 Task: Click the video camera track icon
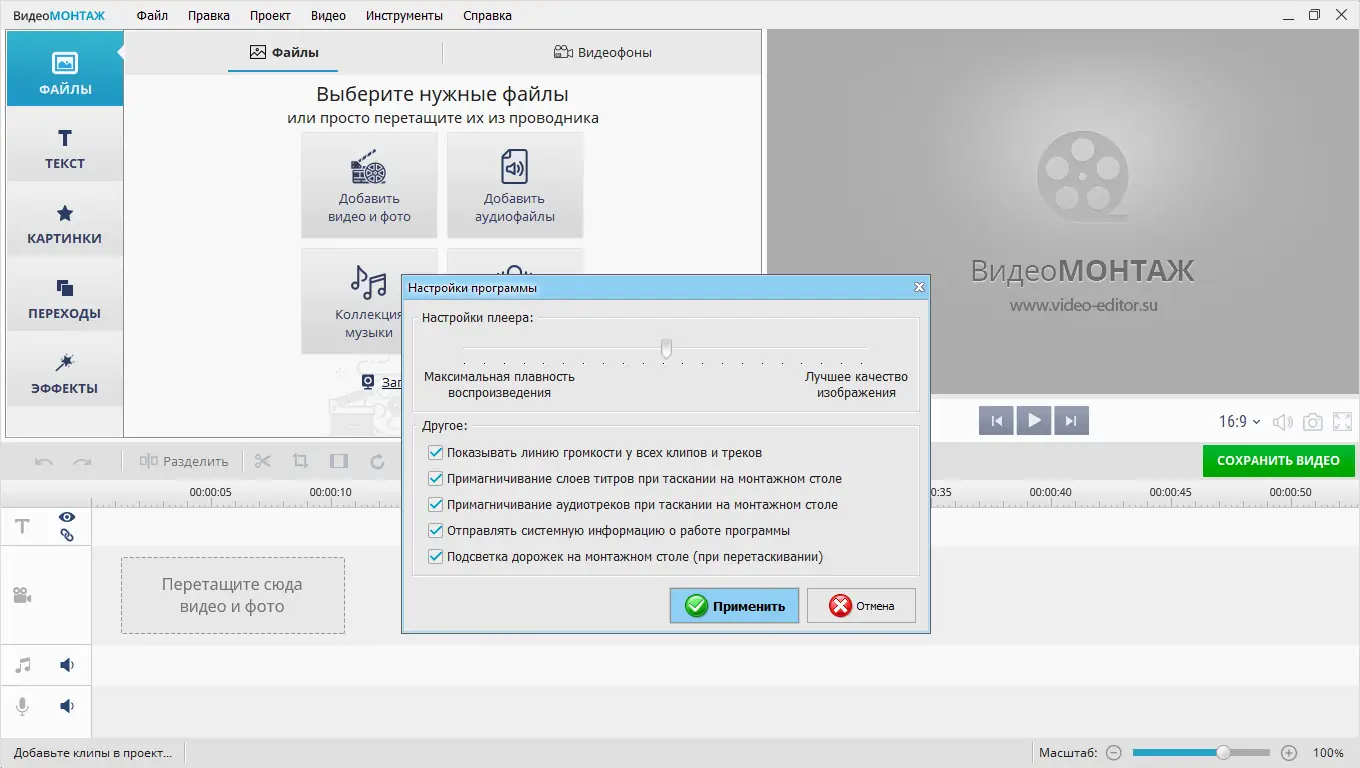pyautogui.click(x=22, y=595)
